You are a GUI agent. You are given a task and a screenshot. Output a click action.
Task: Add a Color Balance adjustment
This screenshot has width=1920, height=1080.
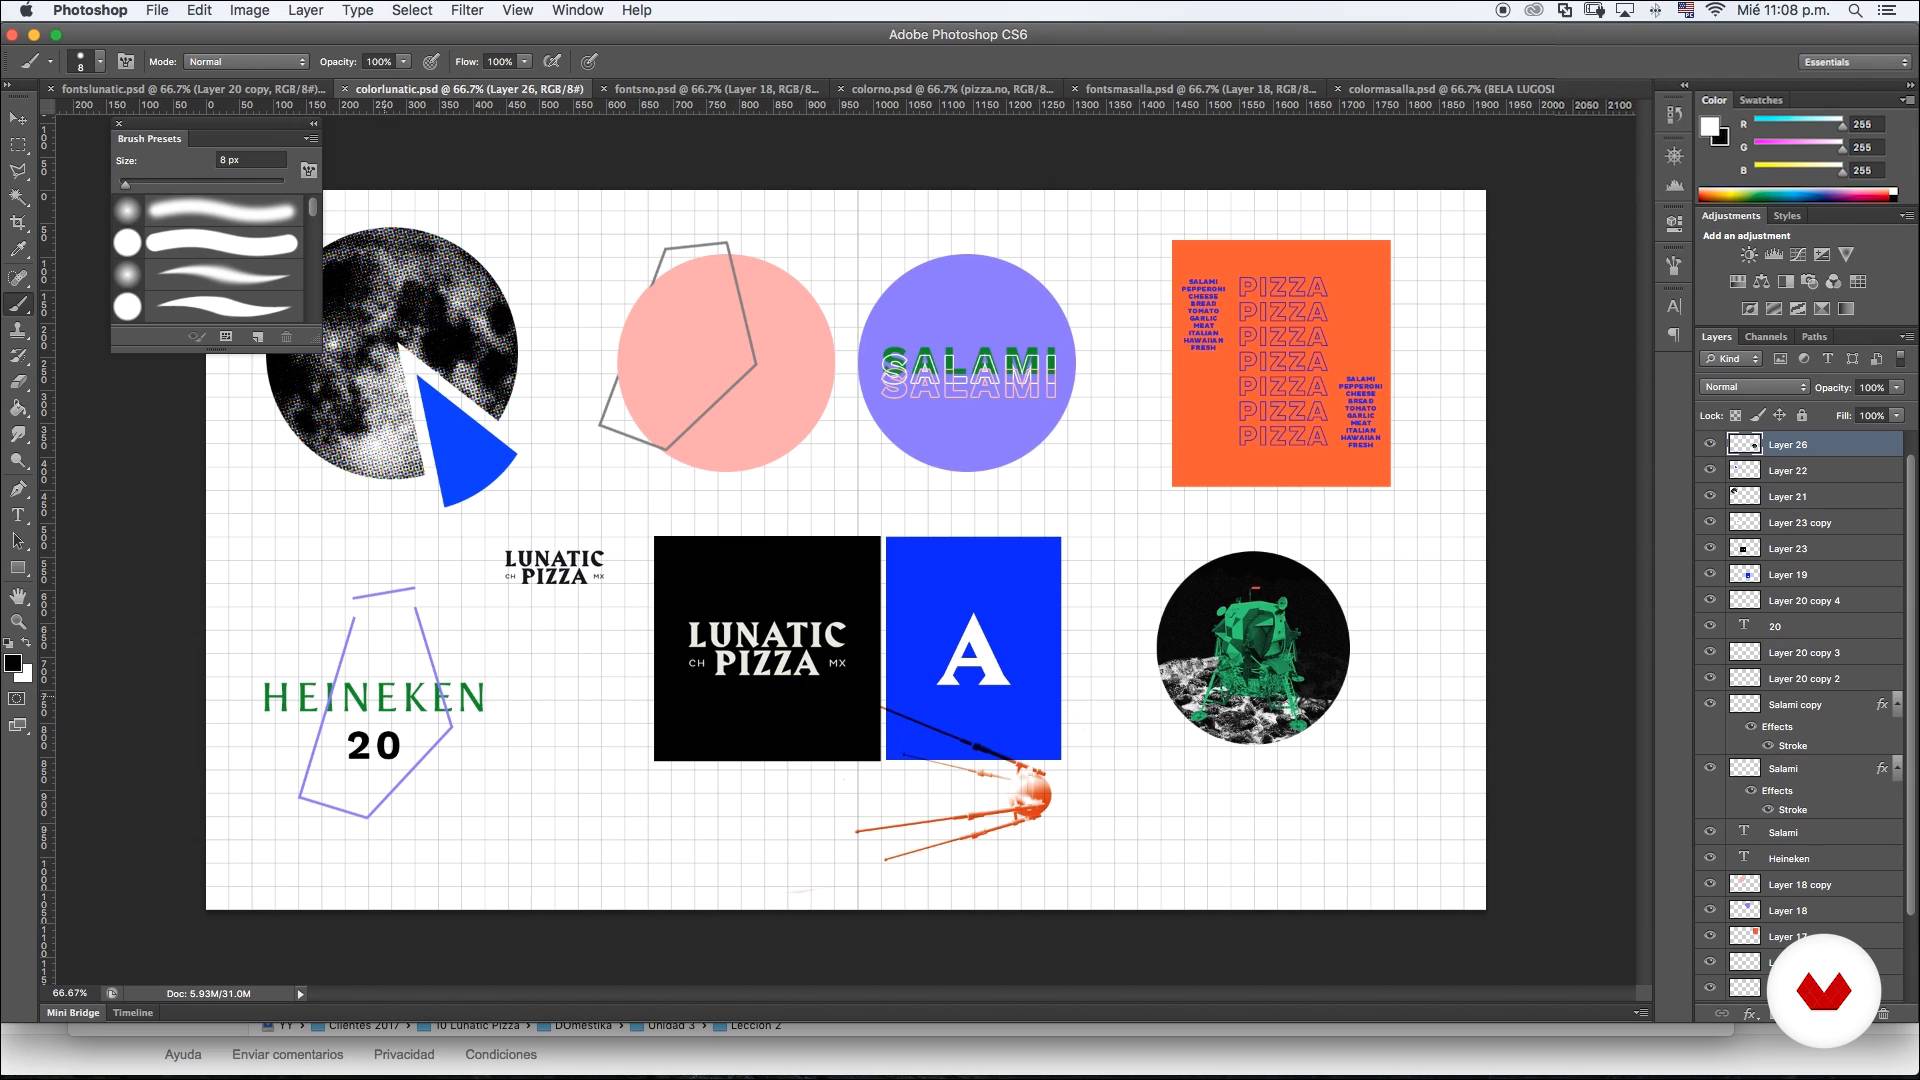click(1762, 282)
